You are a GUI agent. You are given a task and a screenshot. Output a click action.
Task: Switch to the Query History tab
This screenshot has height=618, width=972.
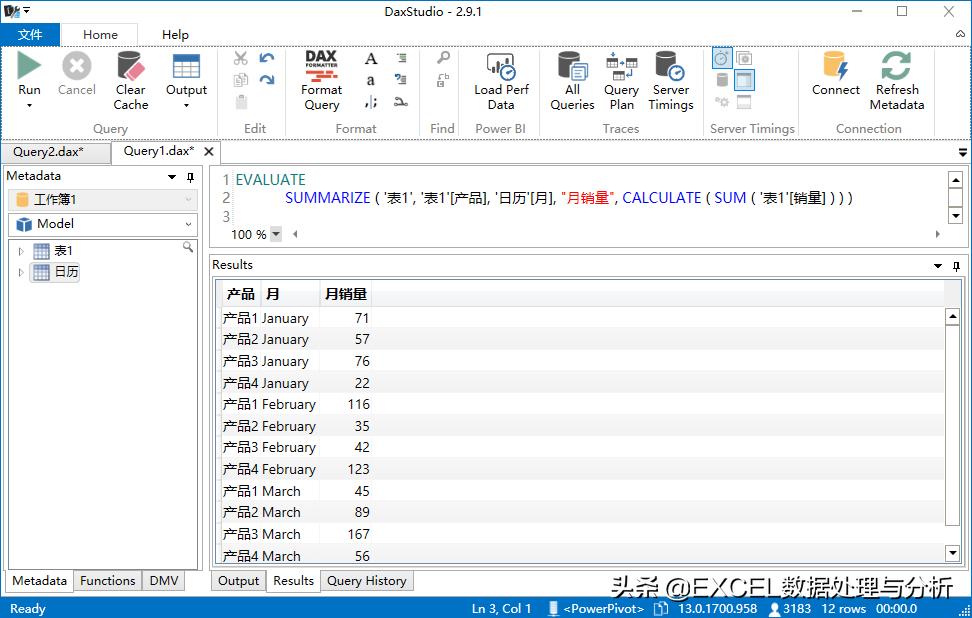pos(366,581)
